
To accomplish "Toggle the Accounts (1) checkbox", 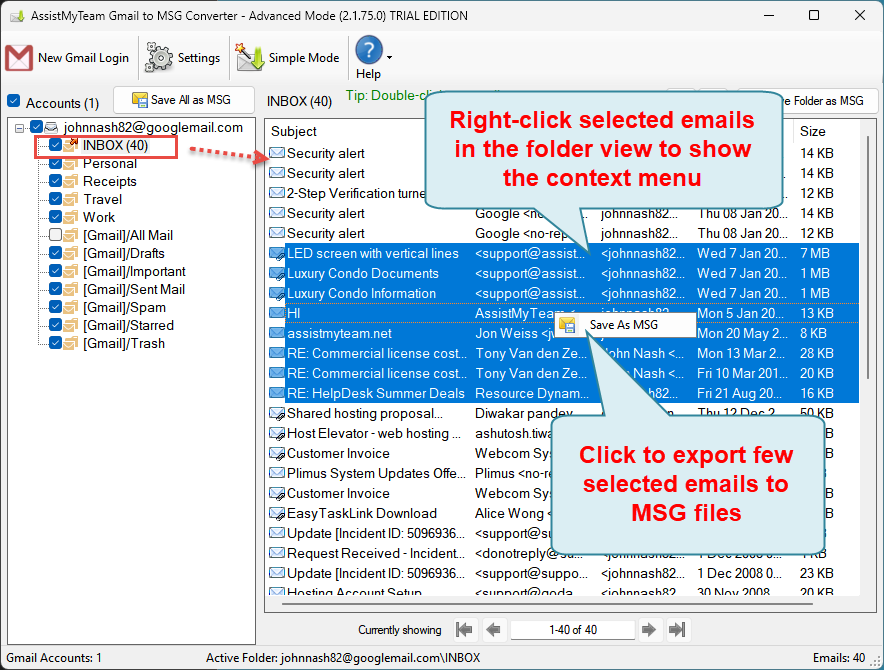I will 14,102.
